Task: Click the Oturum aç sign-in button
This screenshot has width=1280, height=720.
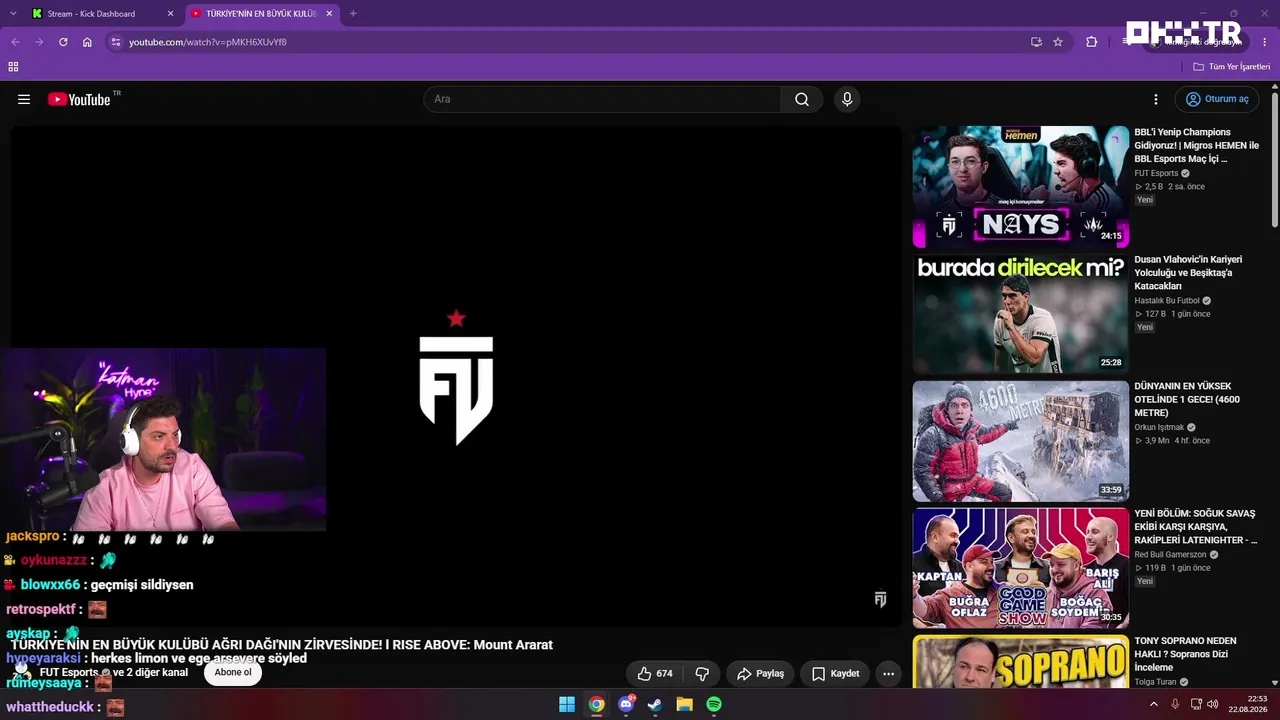Action: pyautogui.click(x=1217, y=99)
